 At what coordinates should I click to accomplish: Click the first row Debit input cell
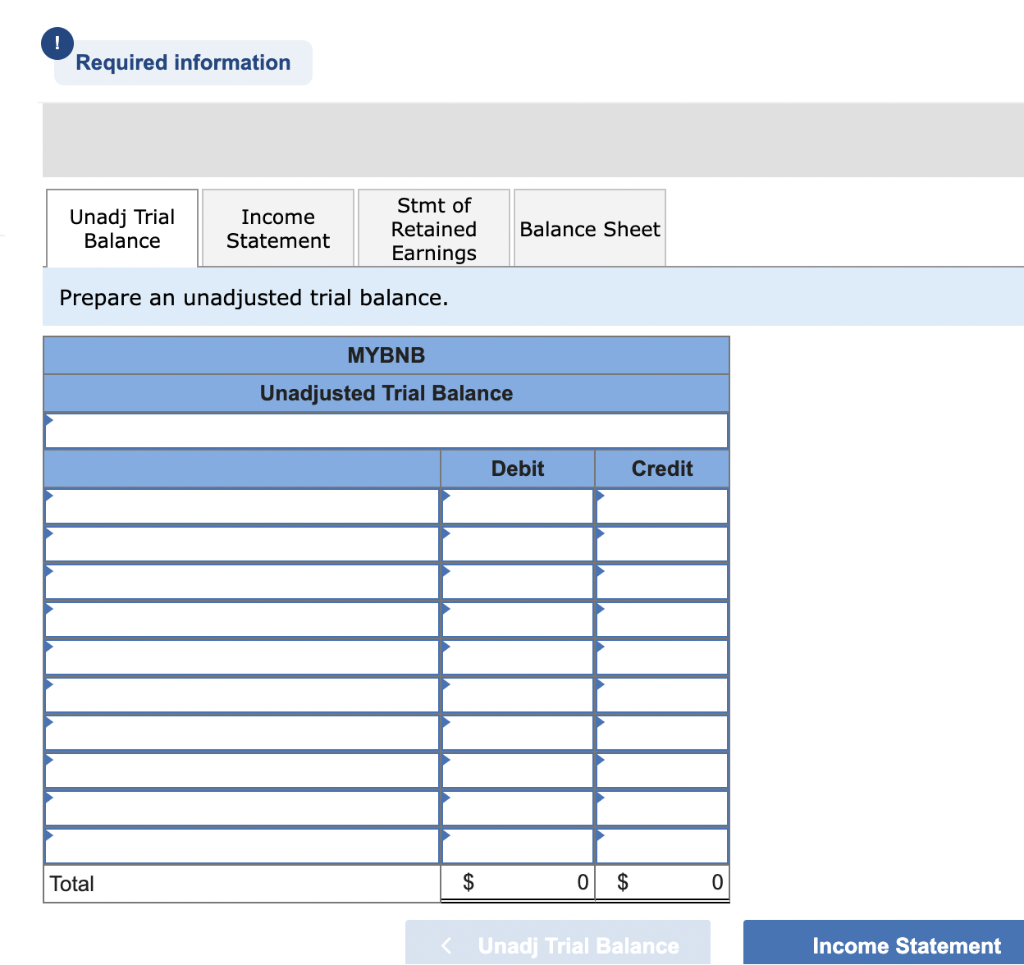(x=517, y=506)
